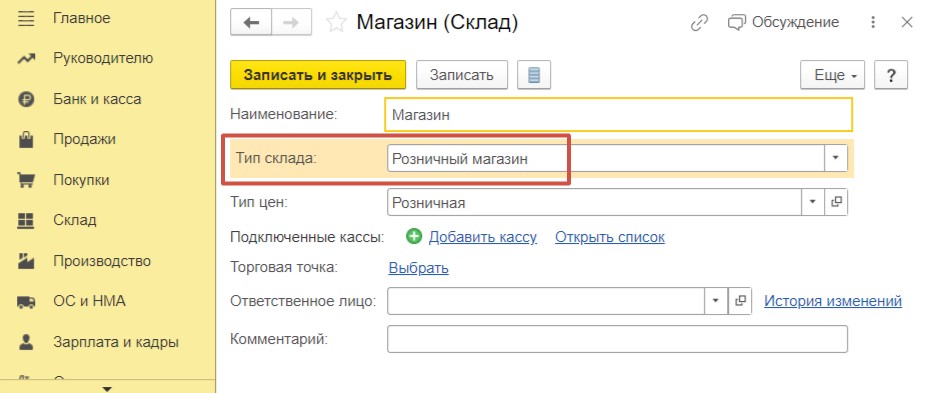Click into the Комментарий input field

[x=617, y=339]
